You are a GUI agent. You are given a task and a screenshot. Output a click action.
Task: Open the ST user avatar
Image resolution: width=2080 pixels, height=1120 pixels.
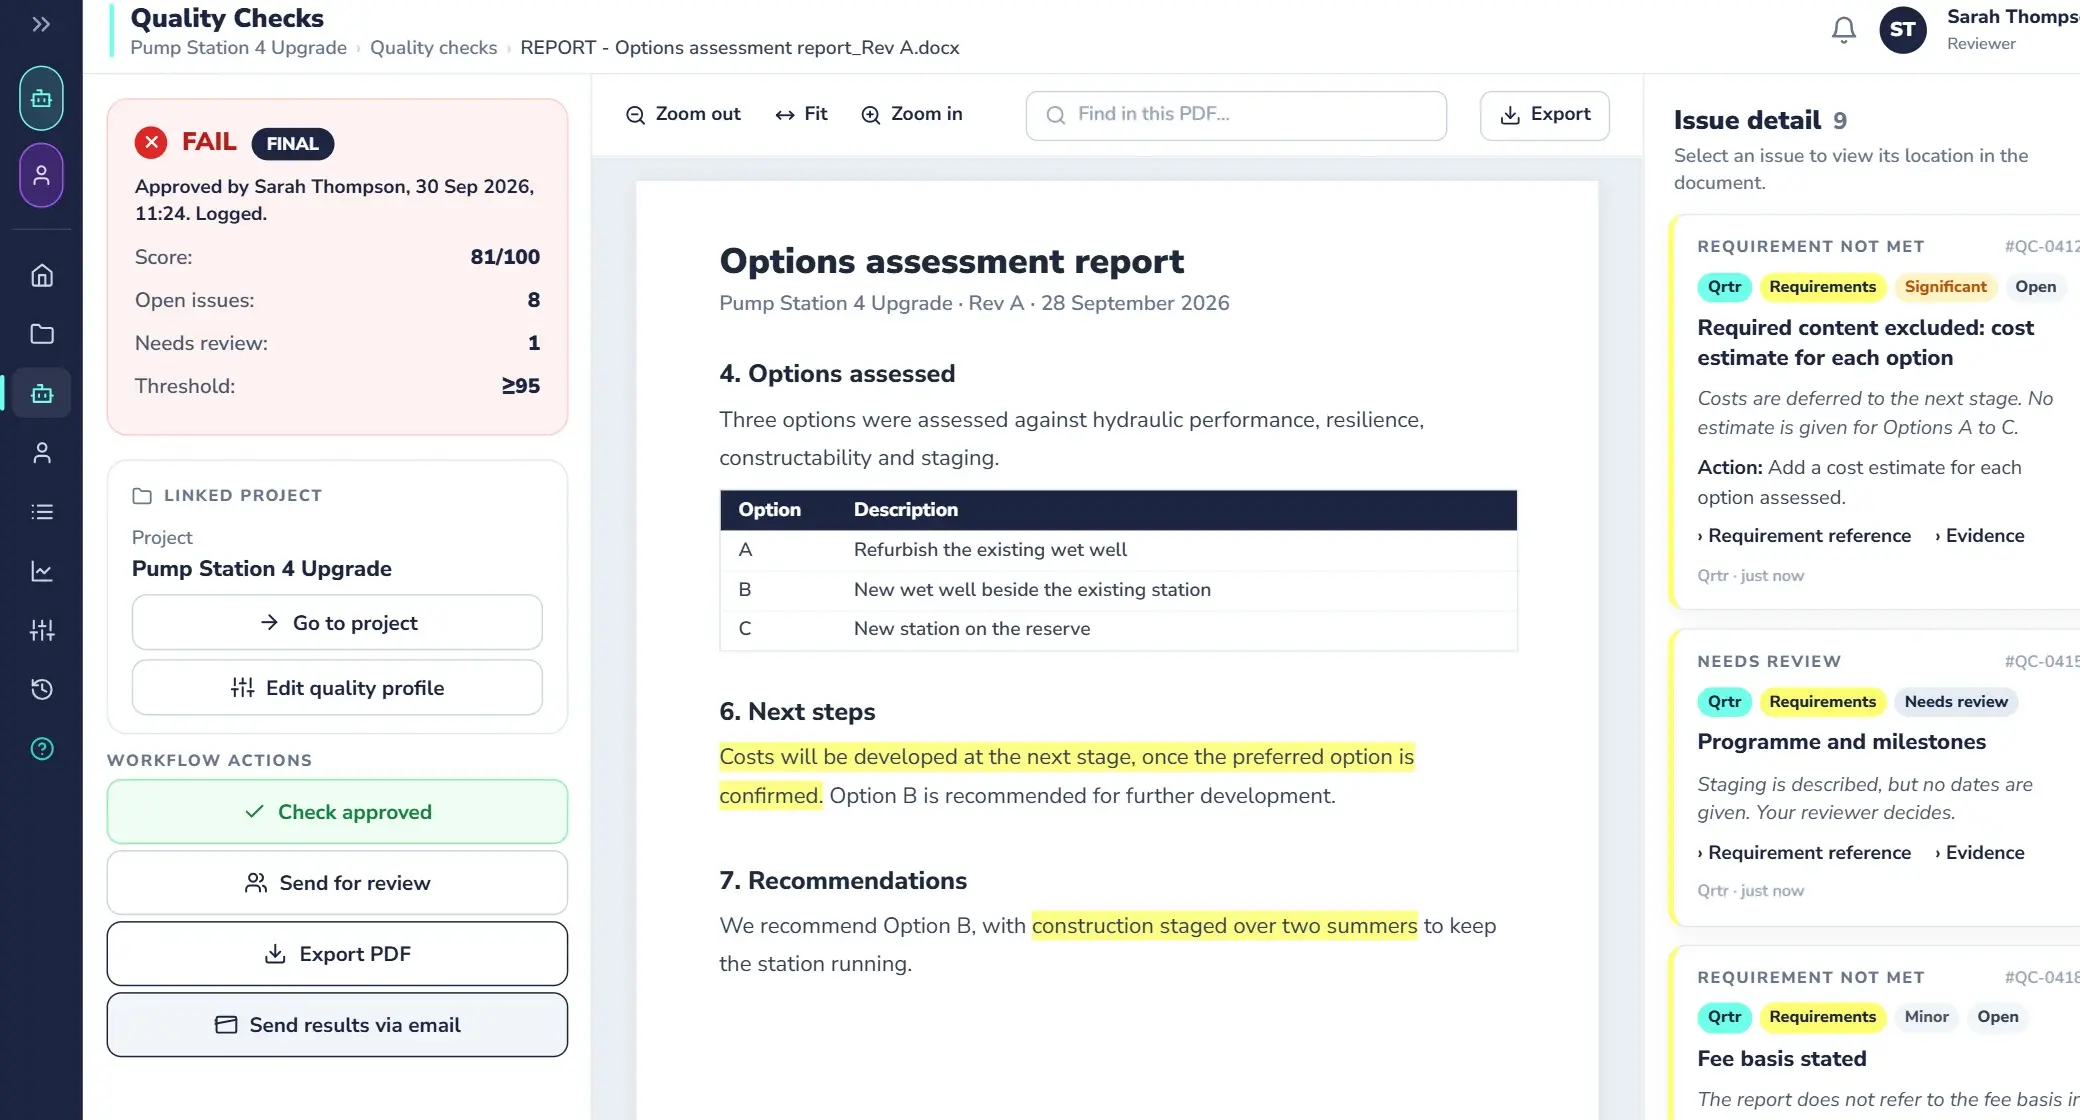pyautogui.click(x=1902, y=30)
